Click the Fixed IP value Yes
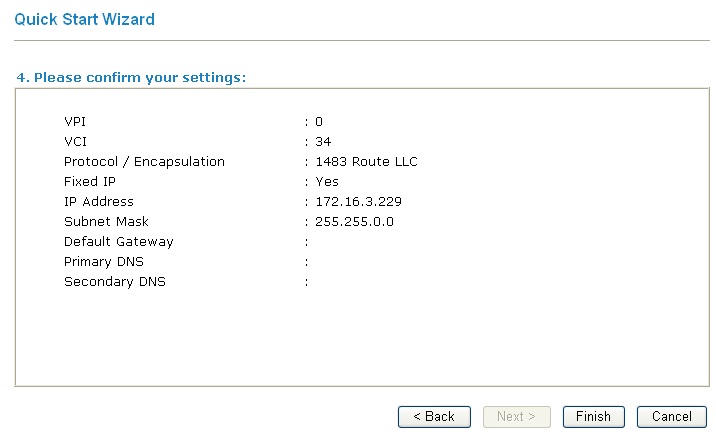The height and width of the screenshot is (434, 716). point(327,182)
